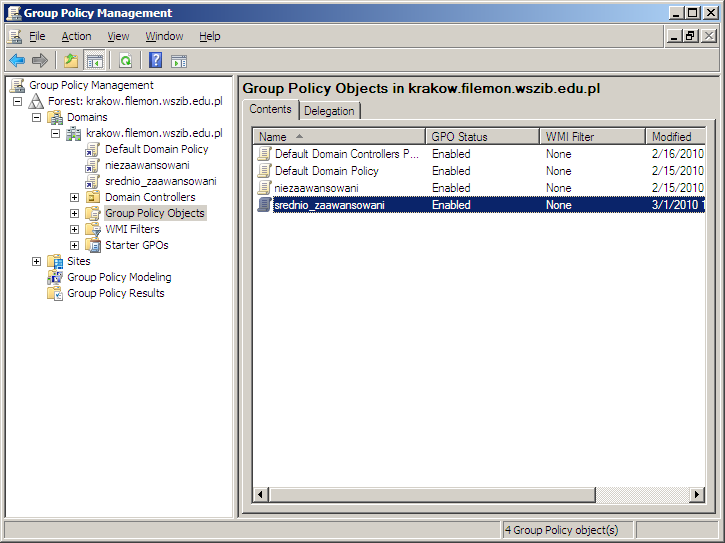Screen dimensions: 725x543
Task: Click the horizontal scrollbar right arrow
Action: tap(697, 494)
